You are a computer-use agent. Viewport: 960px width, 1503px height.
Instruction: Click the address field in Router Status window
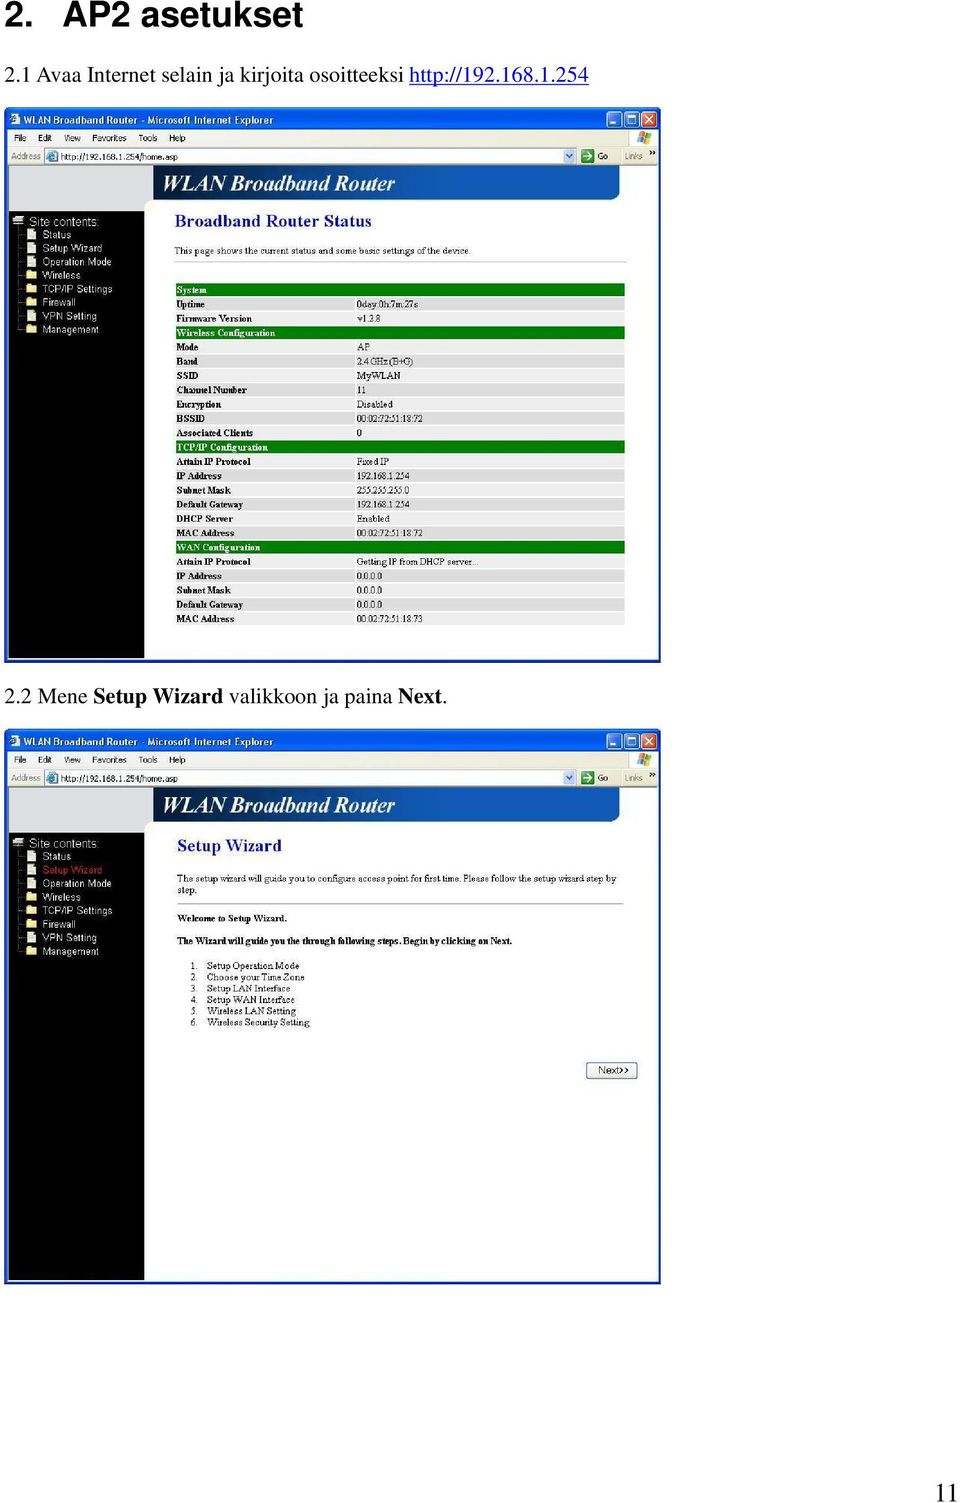310,156
